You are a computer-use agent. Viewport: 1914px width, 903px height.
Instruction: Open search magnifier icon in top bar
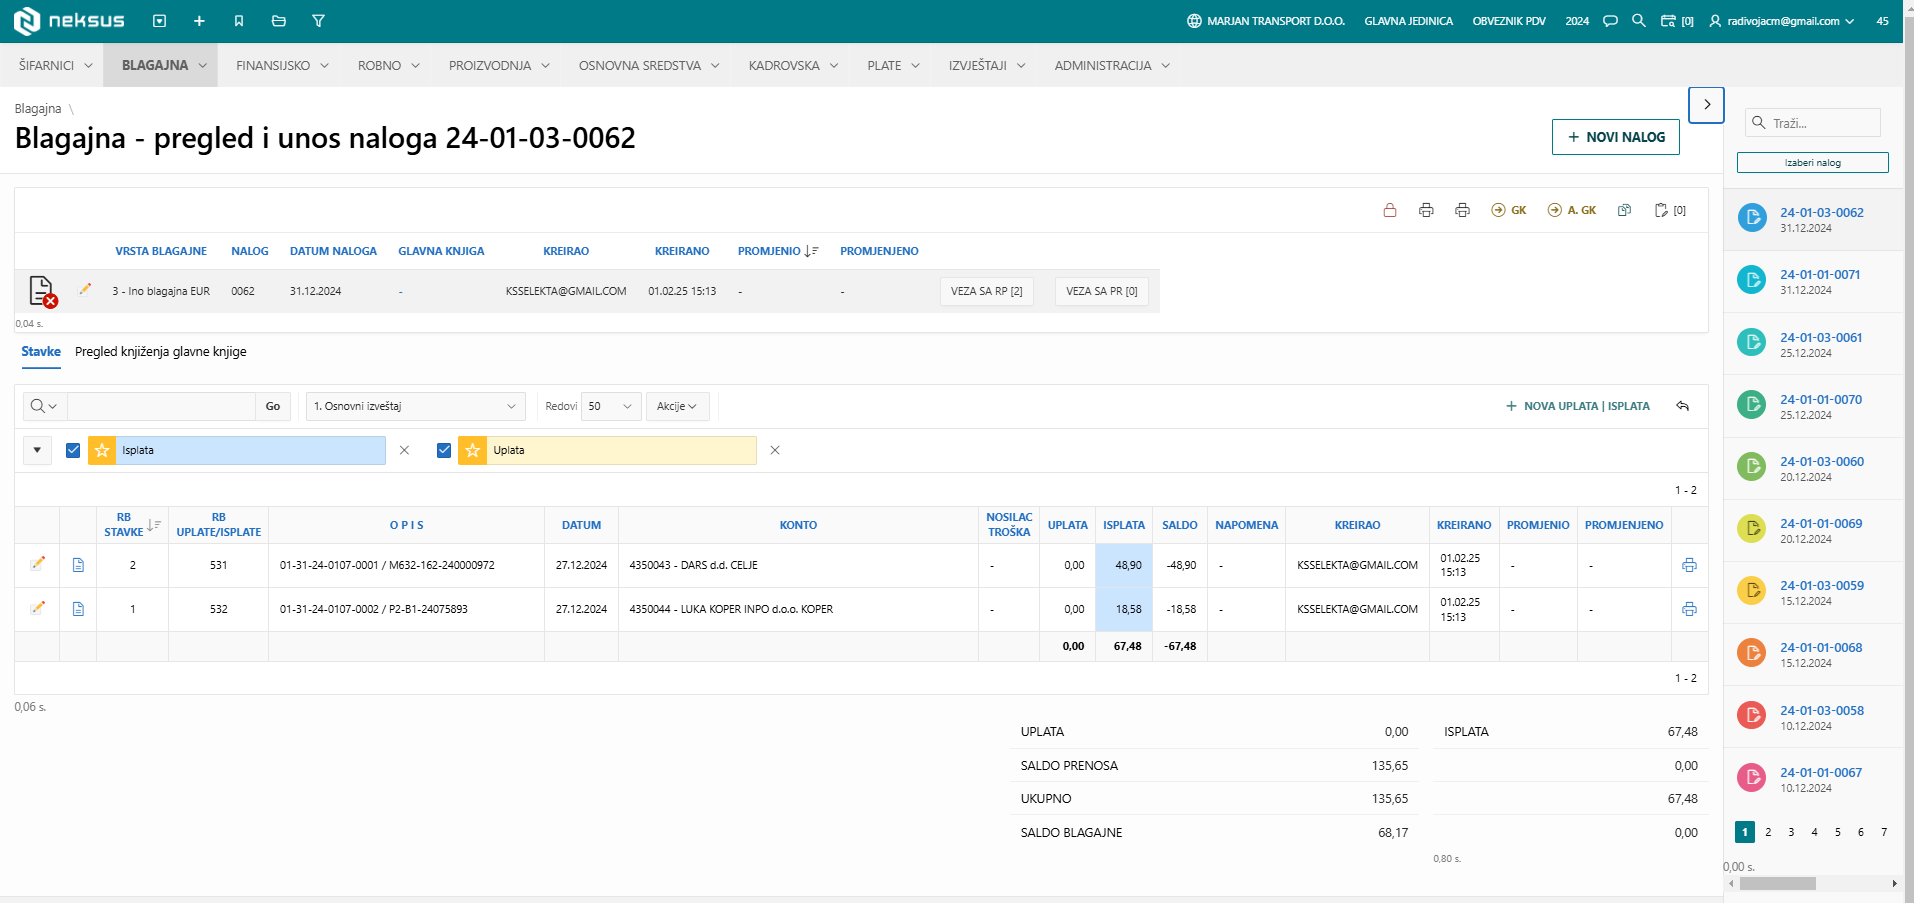pyautogui.click(x=1639, y=20)
